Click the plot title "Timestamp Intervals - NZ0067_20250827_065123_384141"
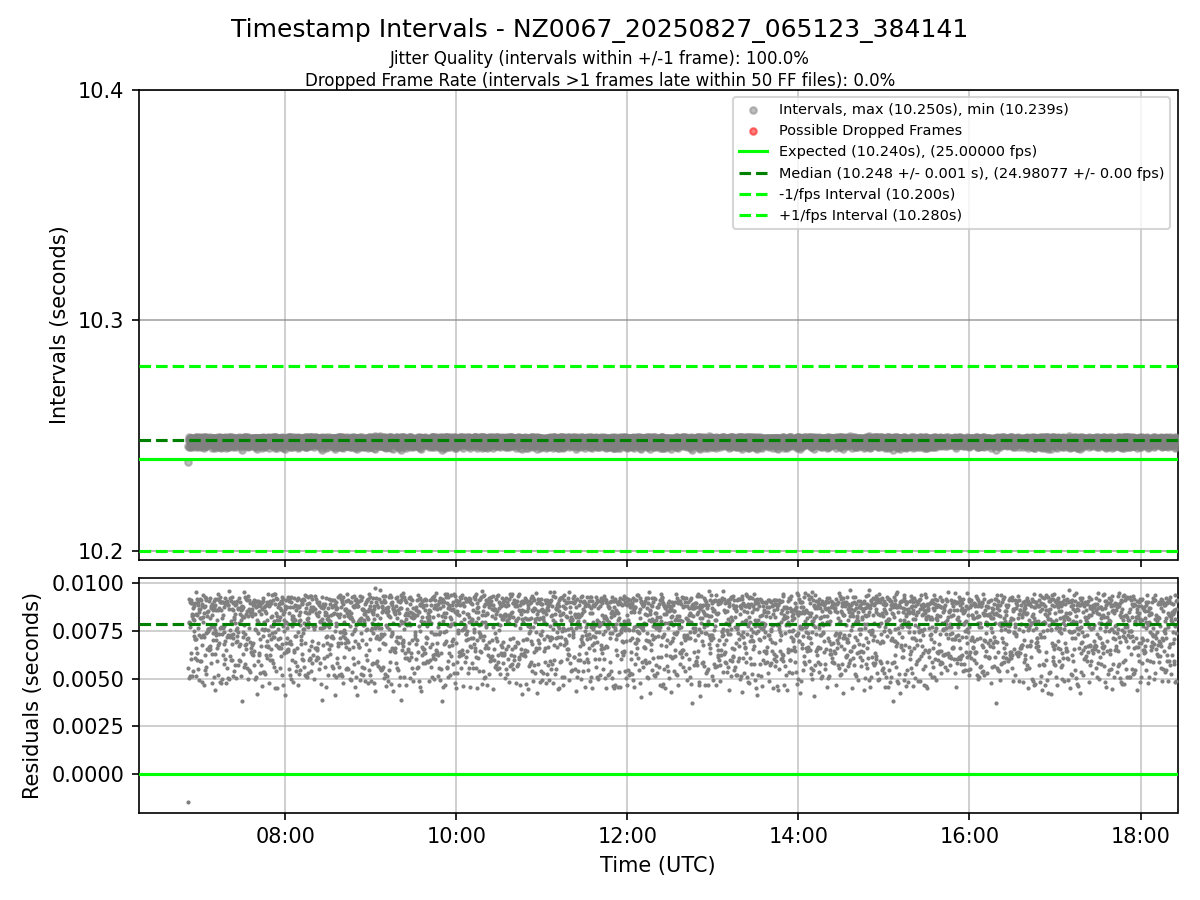Image resolution: width=1200 pixels, height=900 pixels. (x=599, y=29)
